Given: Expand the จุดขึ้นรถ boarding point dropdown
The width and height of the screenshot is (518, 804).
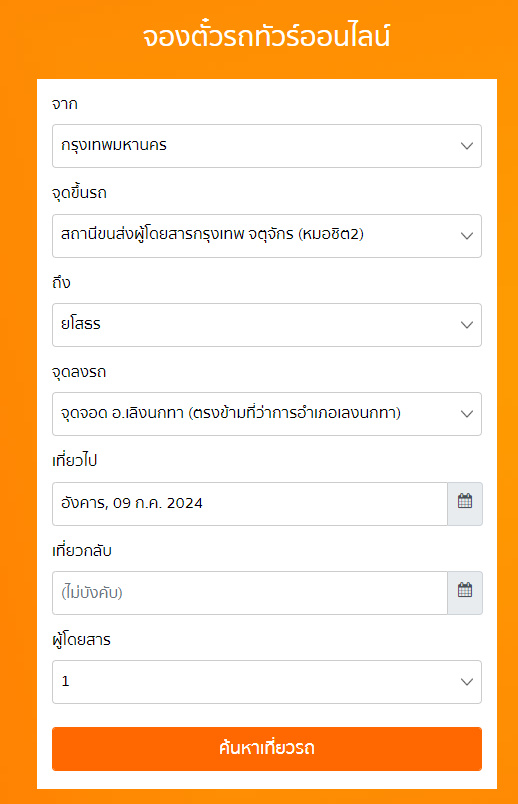Looking at the screenshot, I should tap(267, 236).
